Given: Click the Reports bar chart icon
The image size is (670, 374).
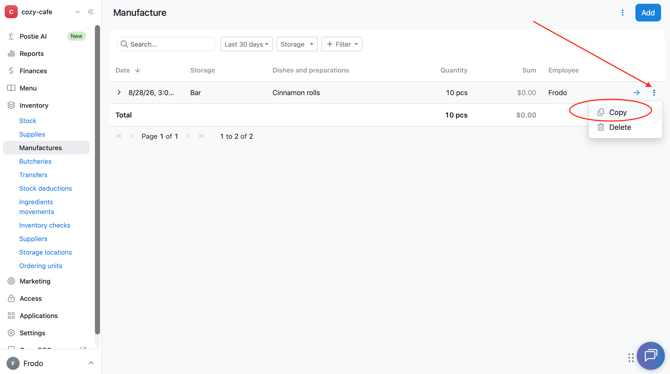Looking at the screenshot, I should pyautogui.click(x=11, y=53).
